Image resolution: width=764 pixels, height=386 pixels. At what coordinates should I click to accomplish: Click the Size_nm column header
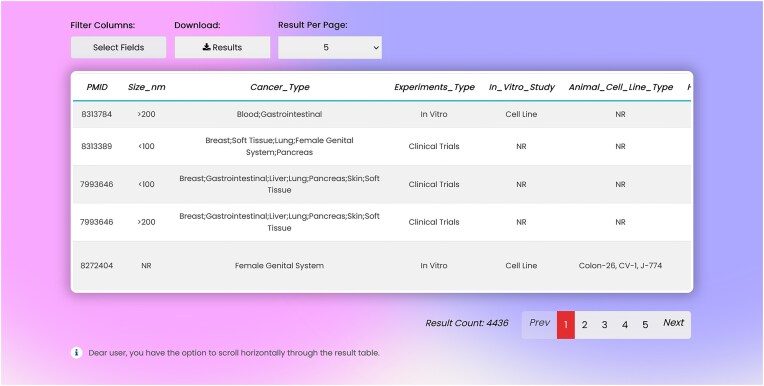pyautogui.click(x=147, y=87)
